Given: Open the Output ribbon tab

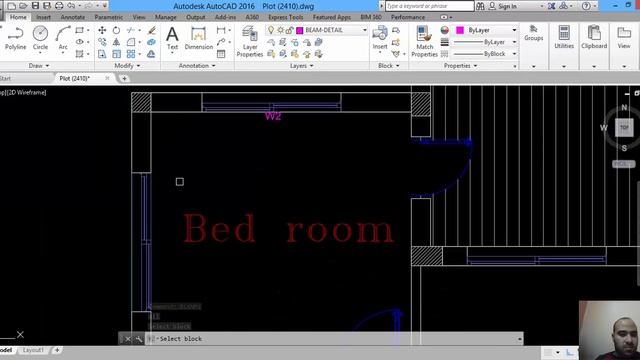Looking at the screenshot, I should coord(196,17).
